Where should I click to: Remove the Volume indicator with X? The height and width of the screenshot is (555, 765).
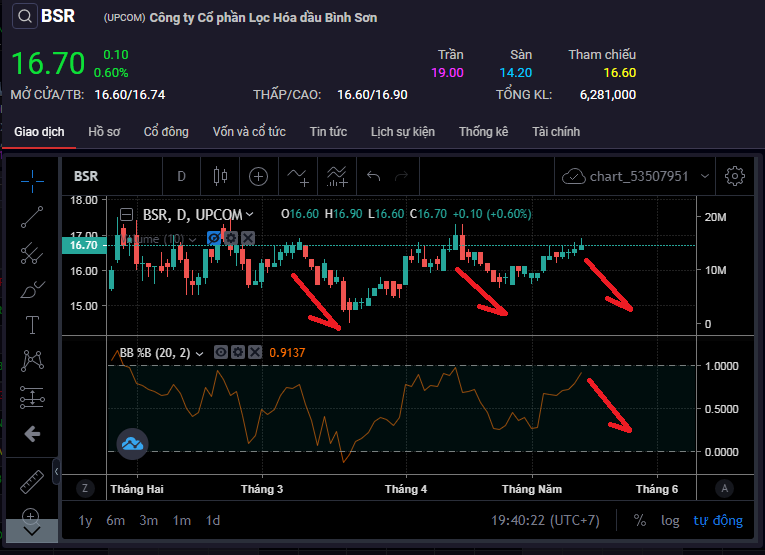click(248, 238)
